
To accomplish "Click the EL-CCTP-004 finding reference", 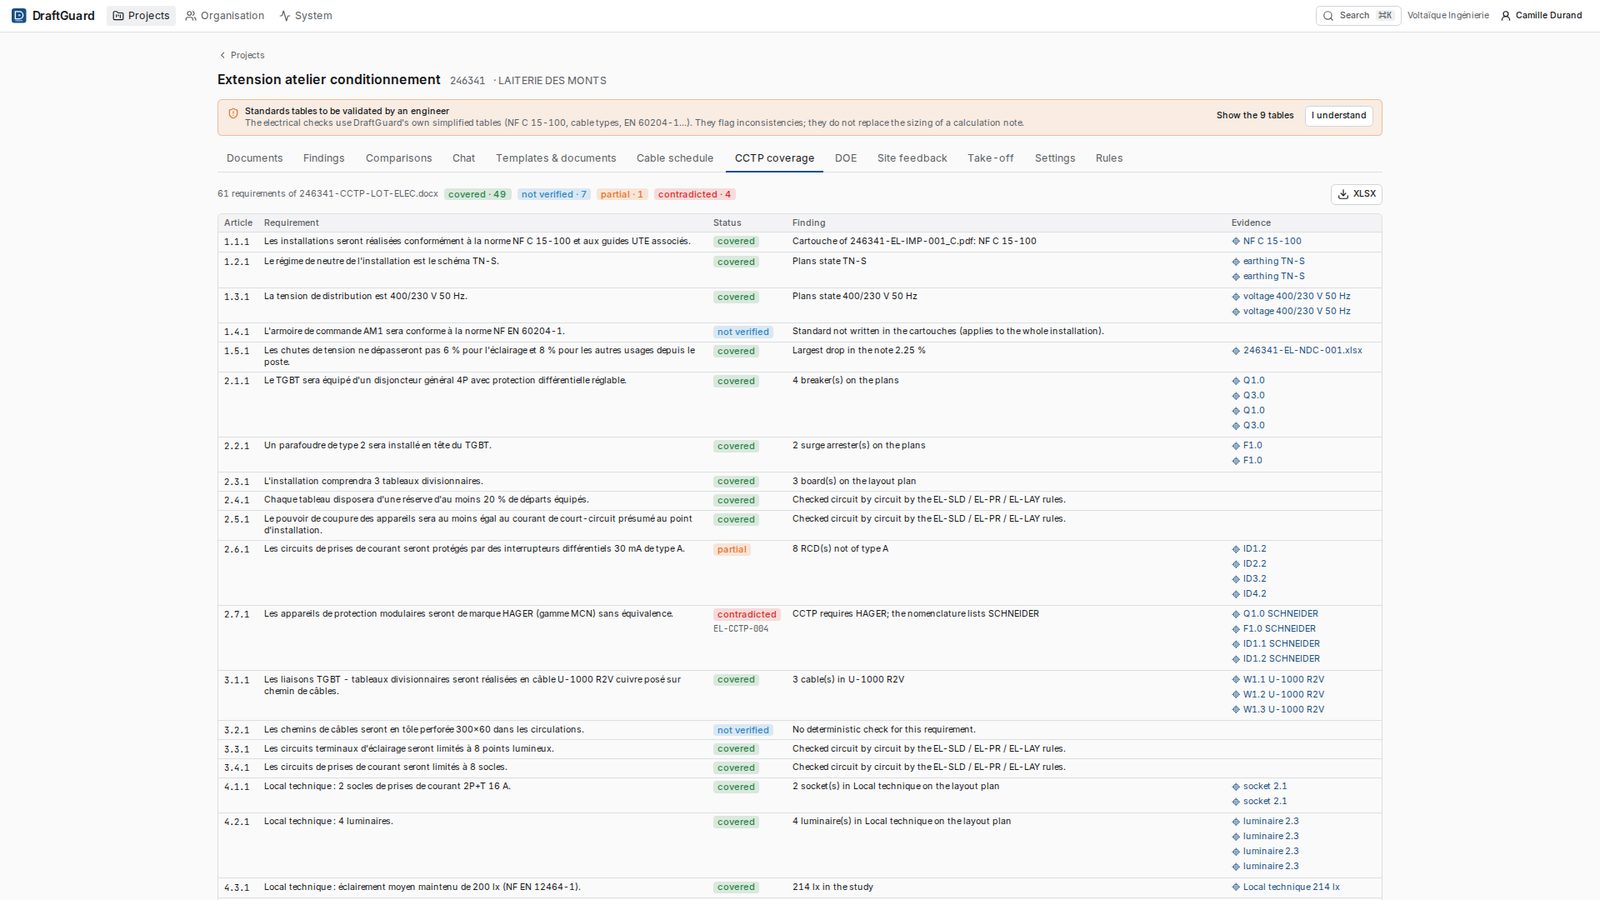I will pyautogui.click(x=741, y=629).
